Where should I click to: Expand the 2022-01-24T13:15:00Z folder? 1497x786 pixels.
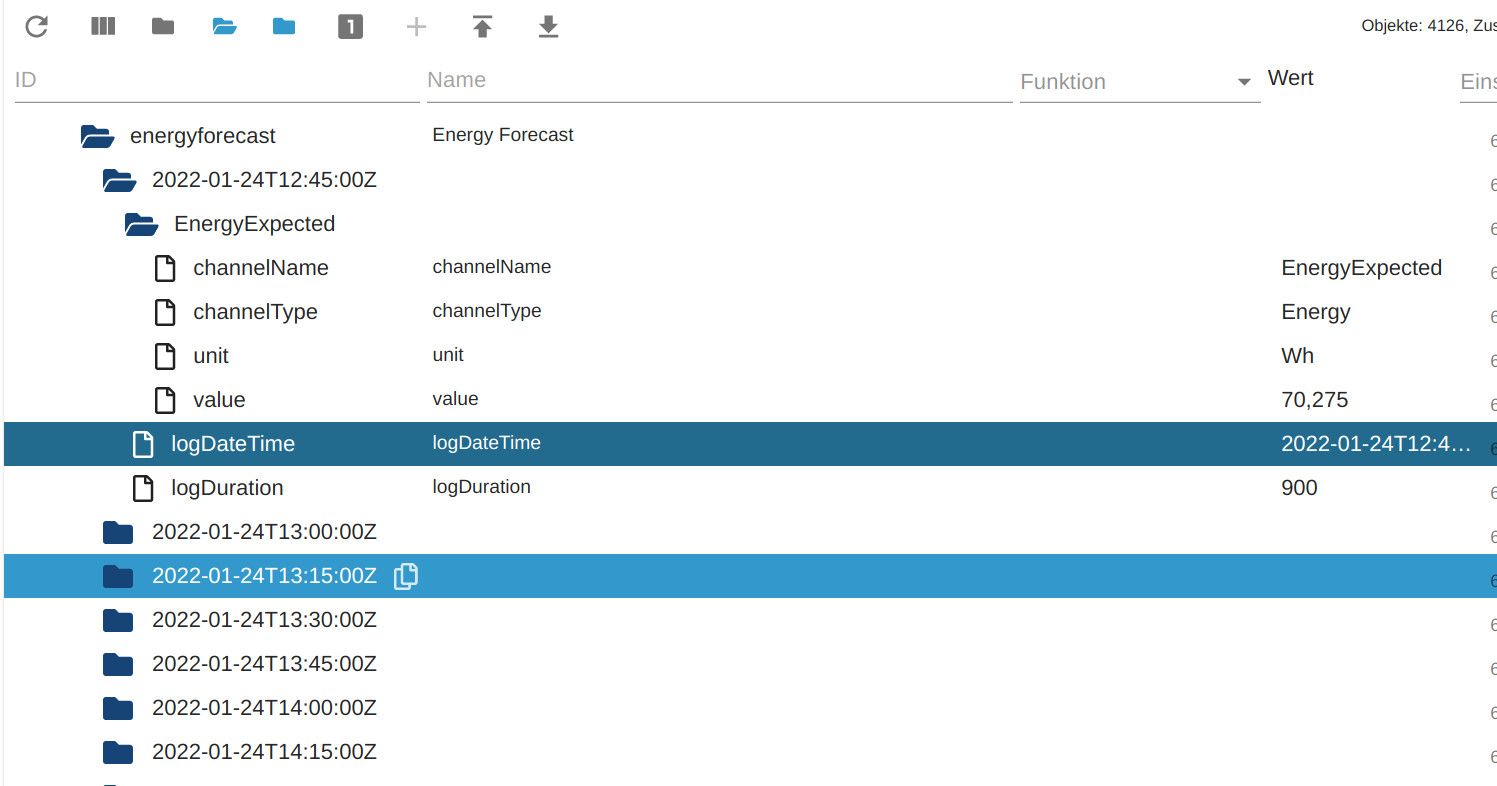pos(118,576)
